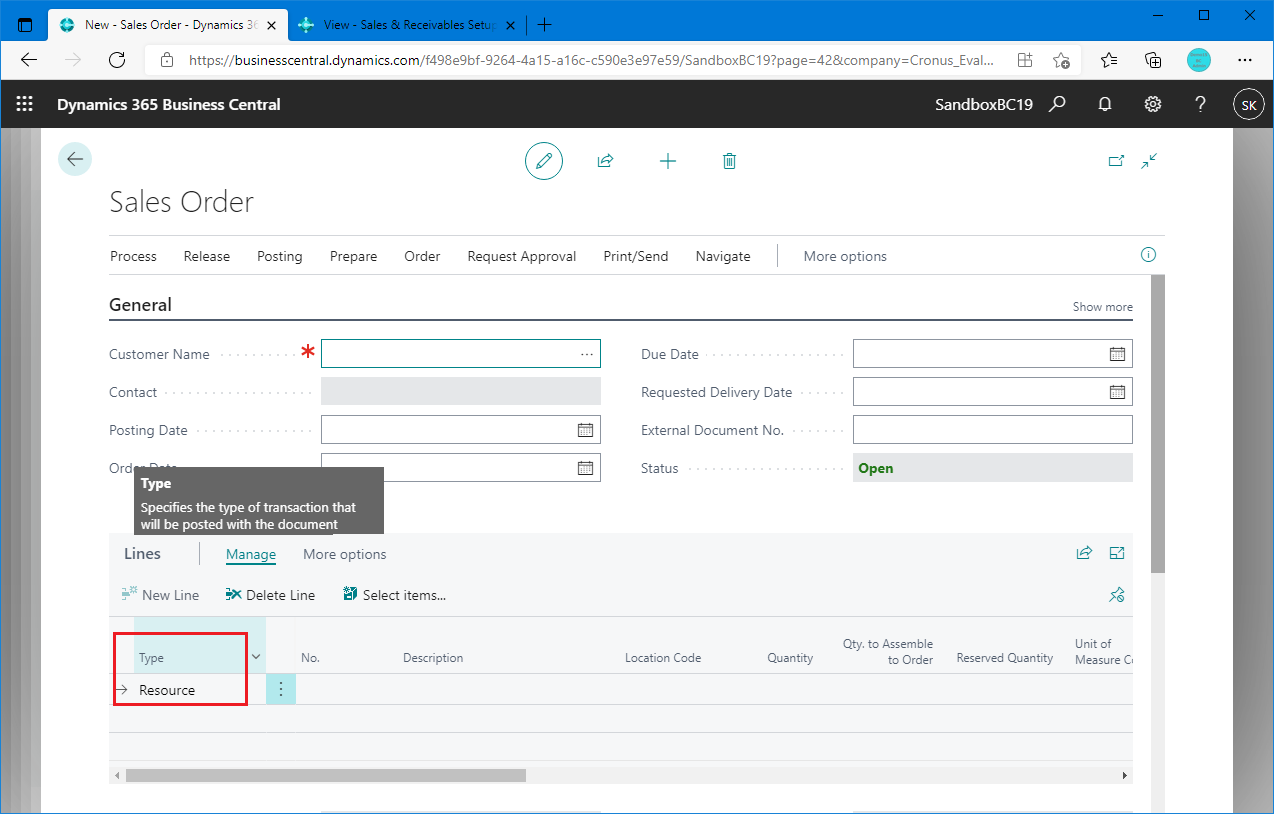Open the Due Date calendar picker
1274x814 pixels.
(x=1117, y=353)
